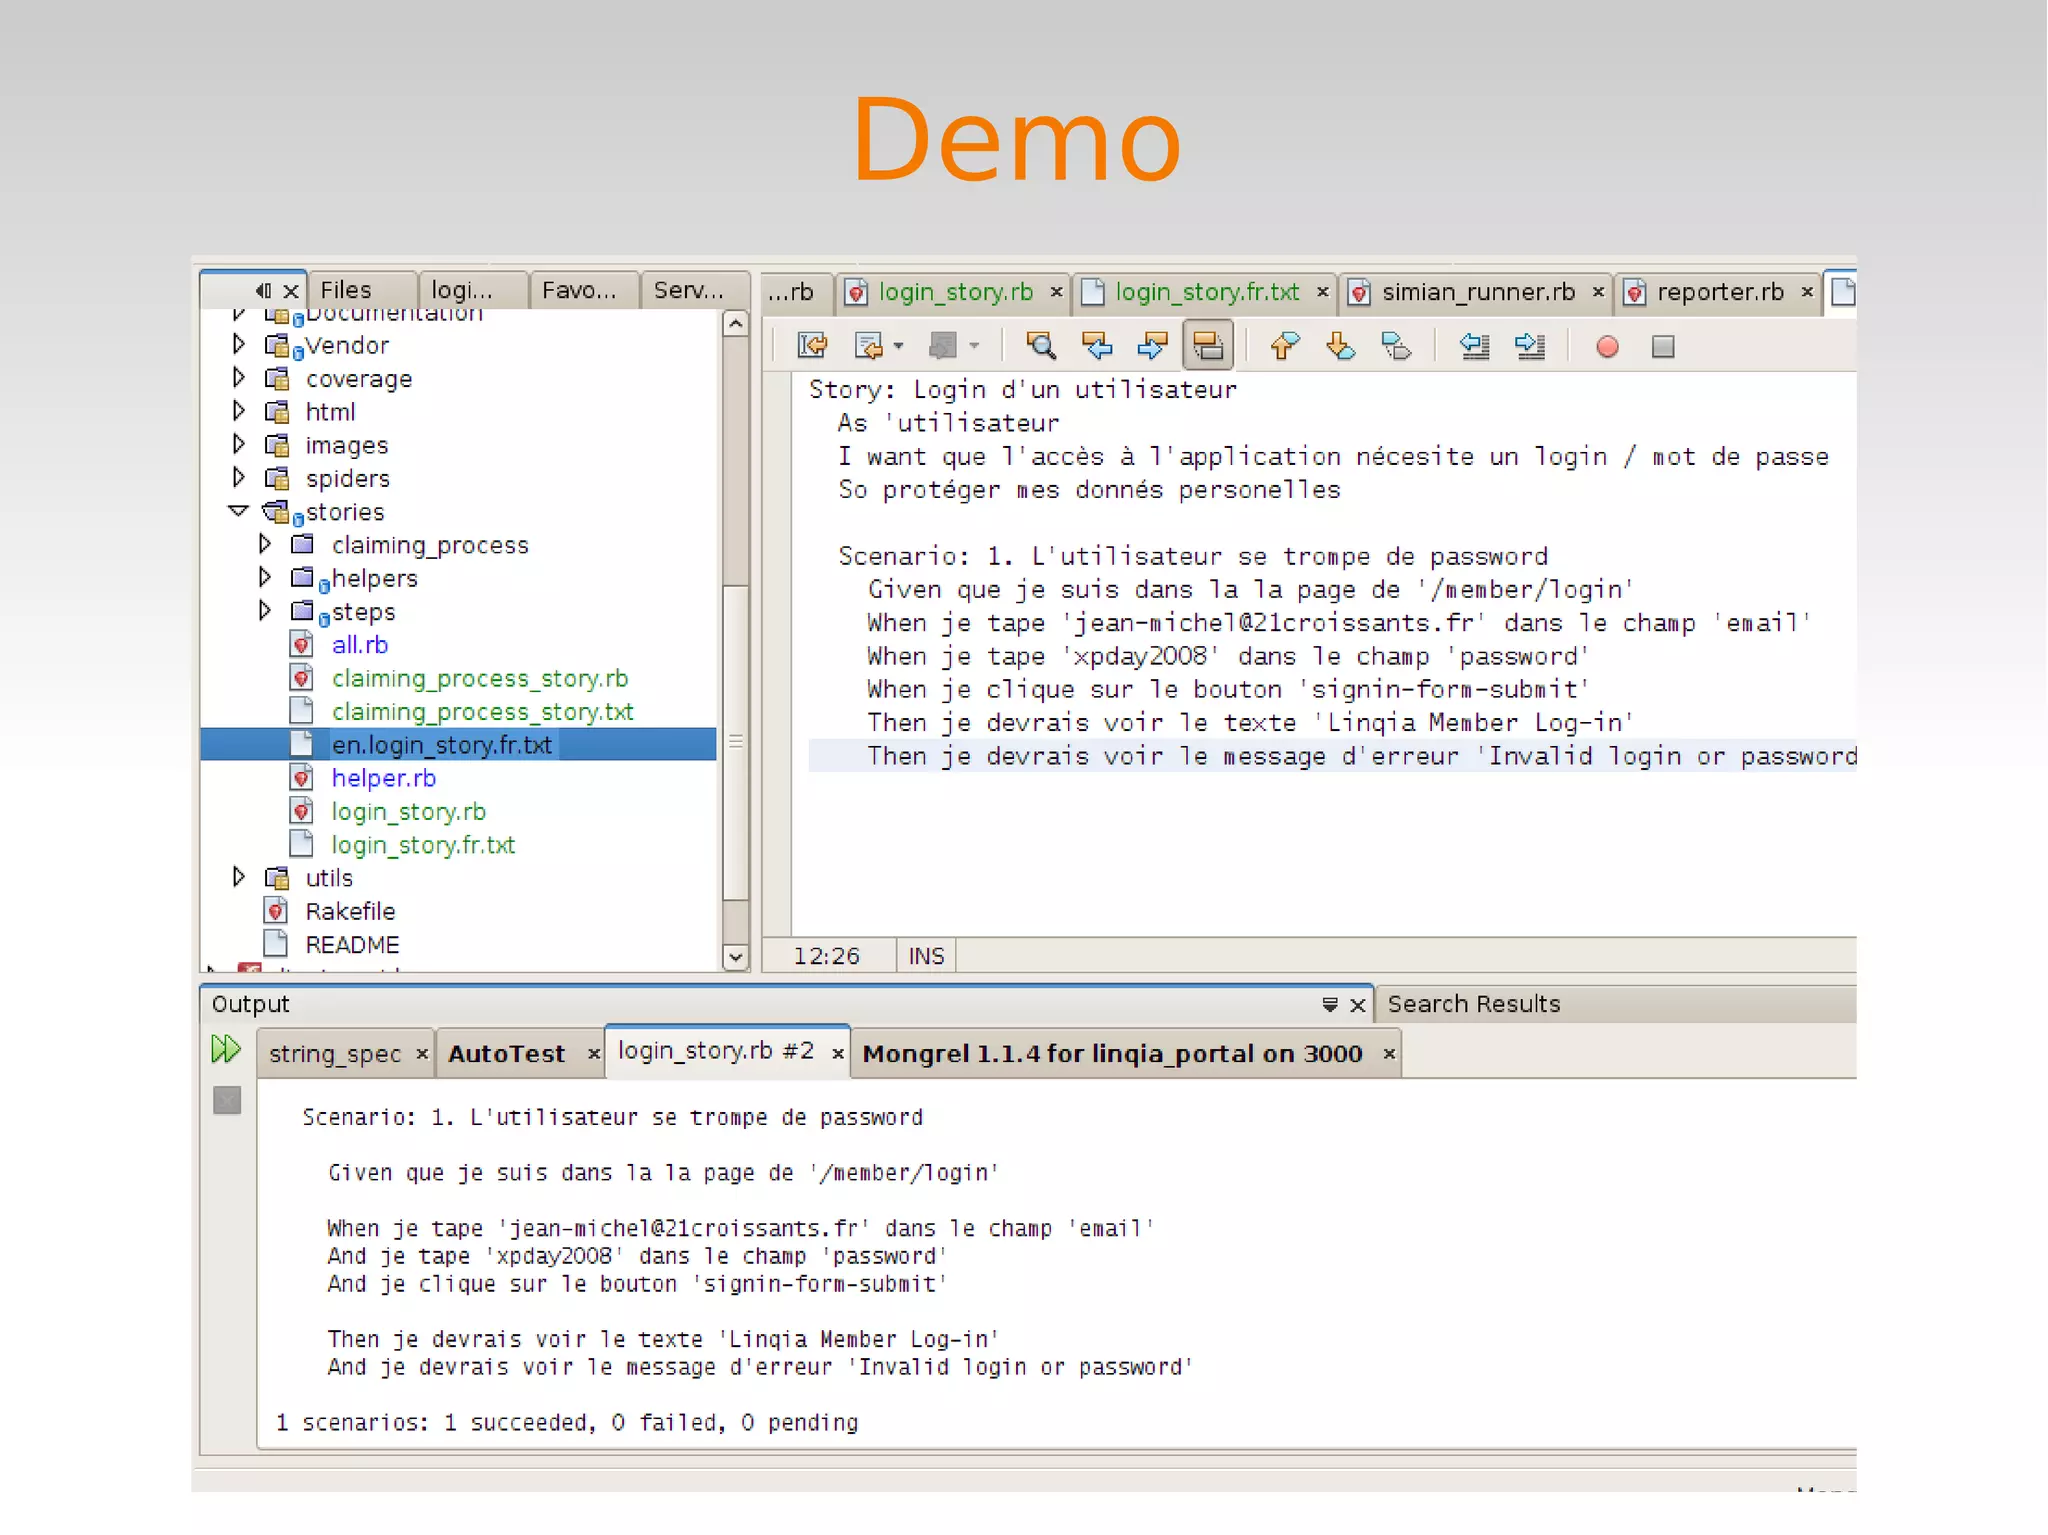Click the Back navigation icon
This screenshot has width=2048, height=1535.
(868, 346)
